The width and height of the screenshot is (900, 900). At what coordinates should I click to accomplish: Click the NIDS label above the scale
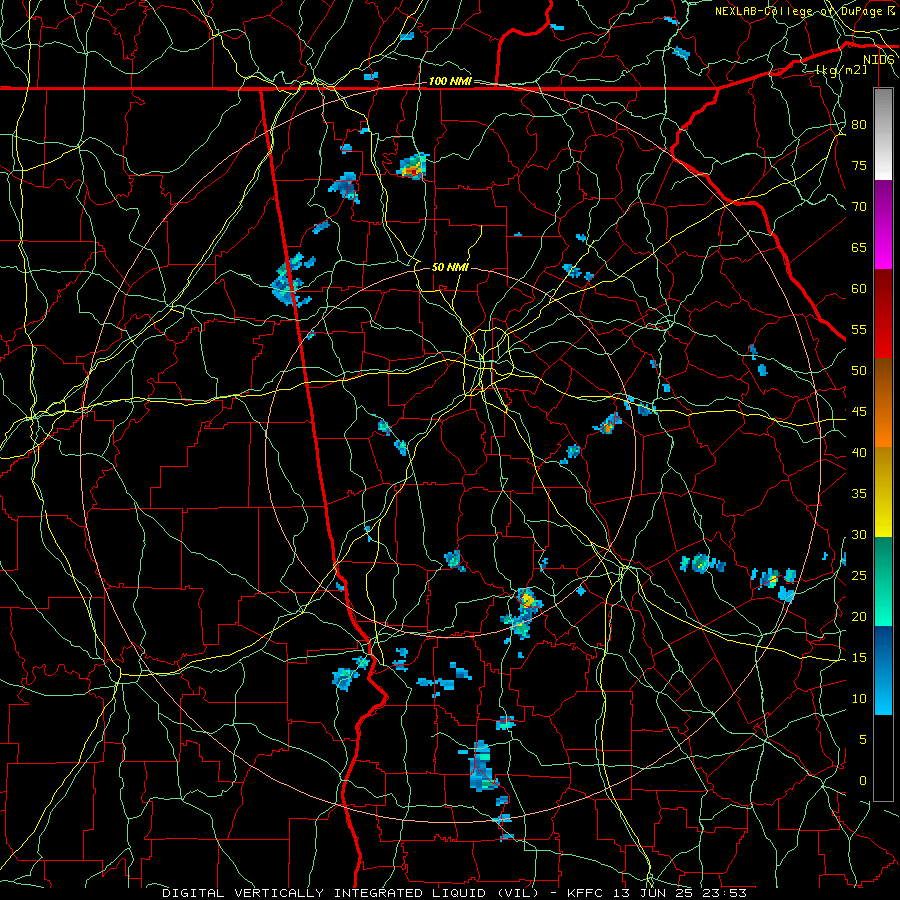[879, 60]
